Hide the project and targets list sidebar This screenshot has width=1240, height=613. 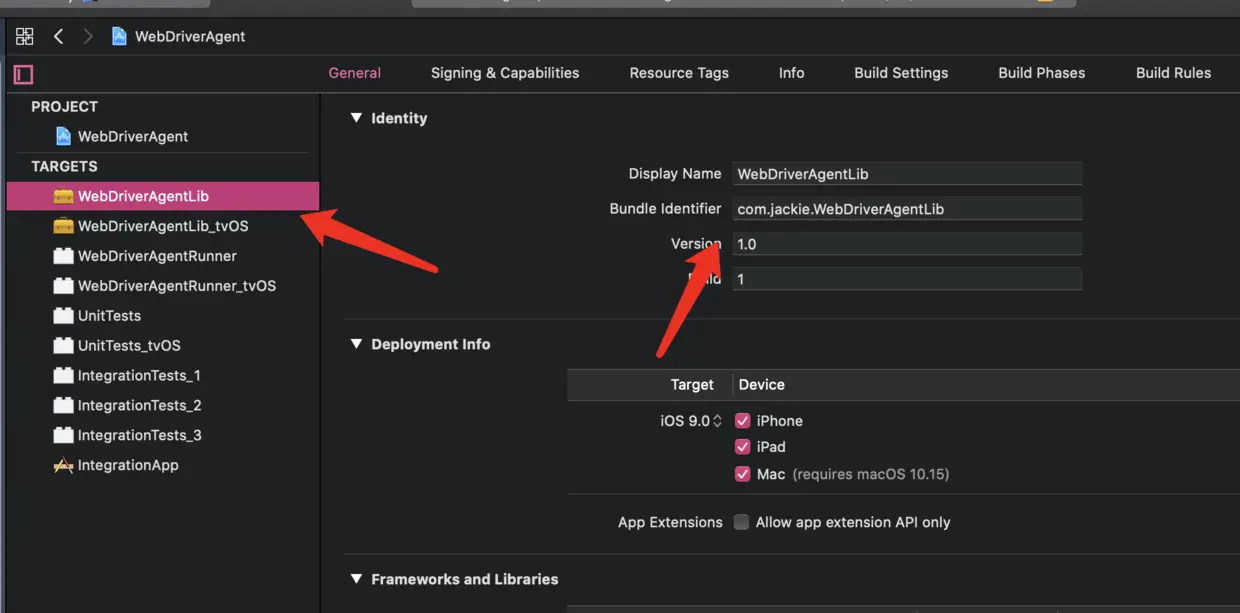pyautogui.click(x=24, y=74)
